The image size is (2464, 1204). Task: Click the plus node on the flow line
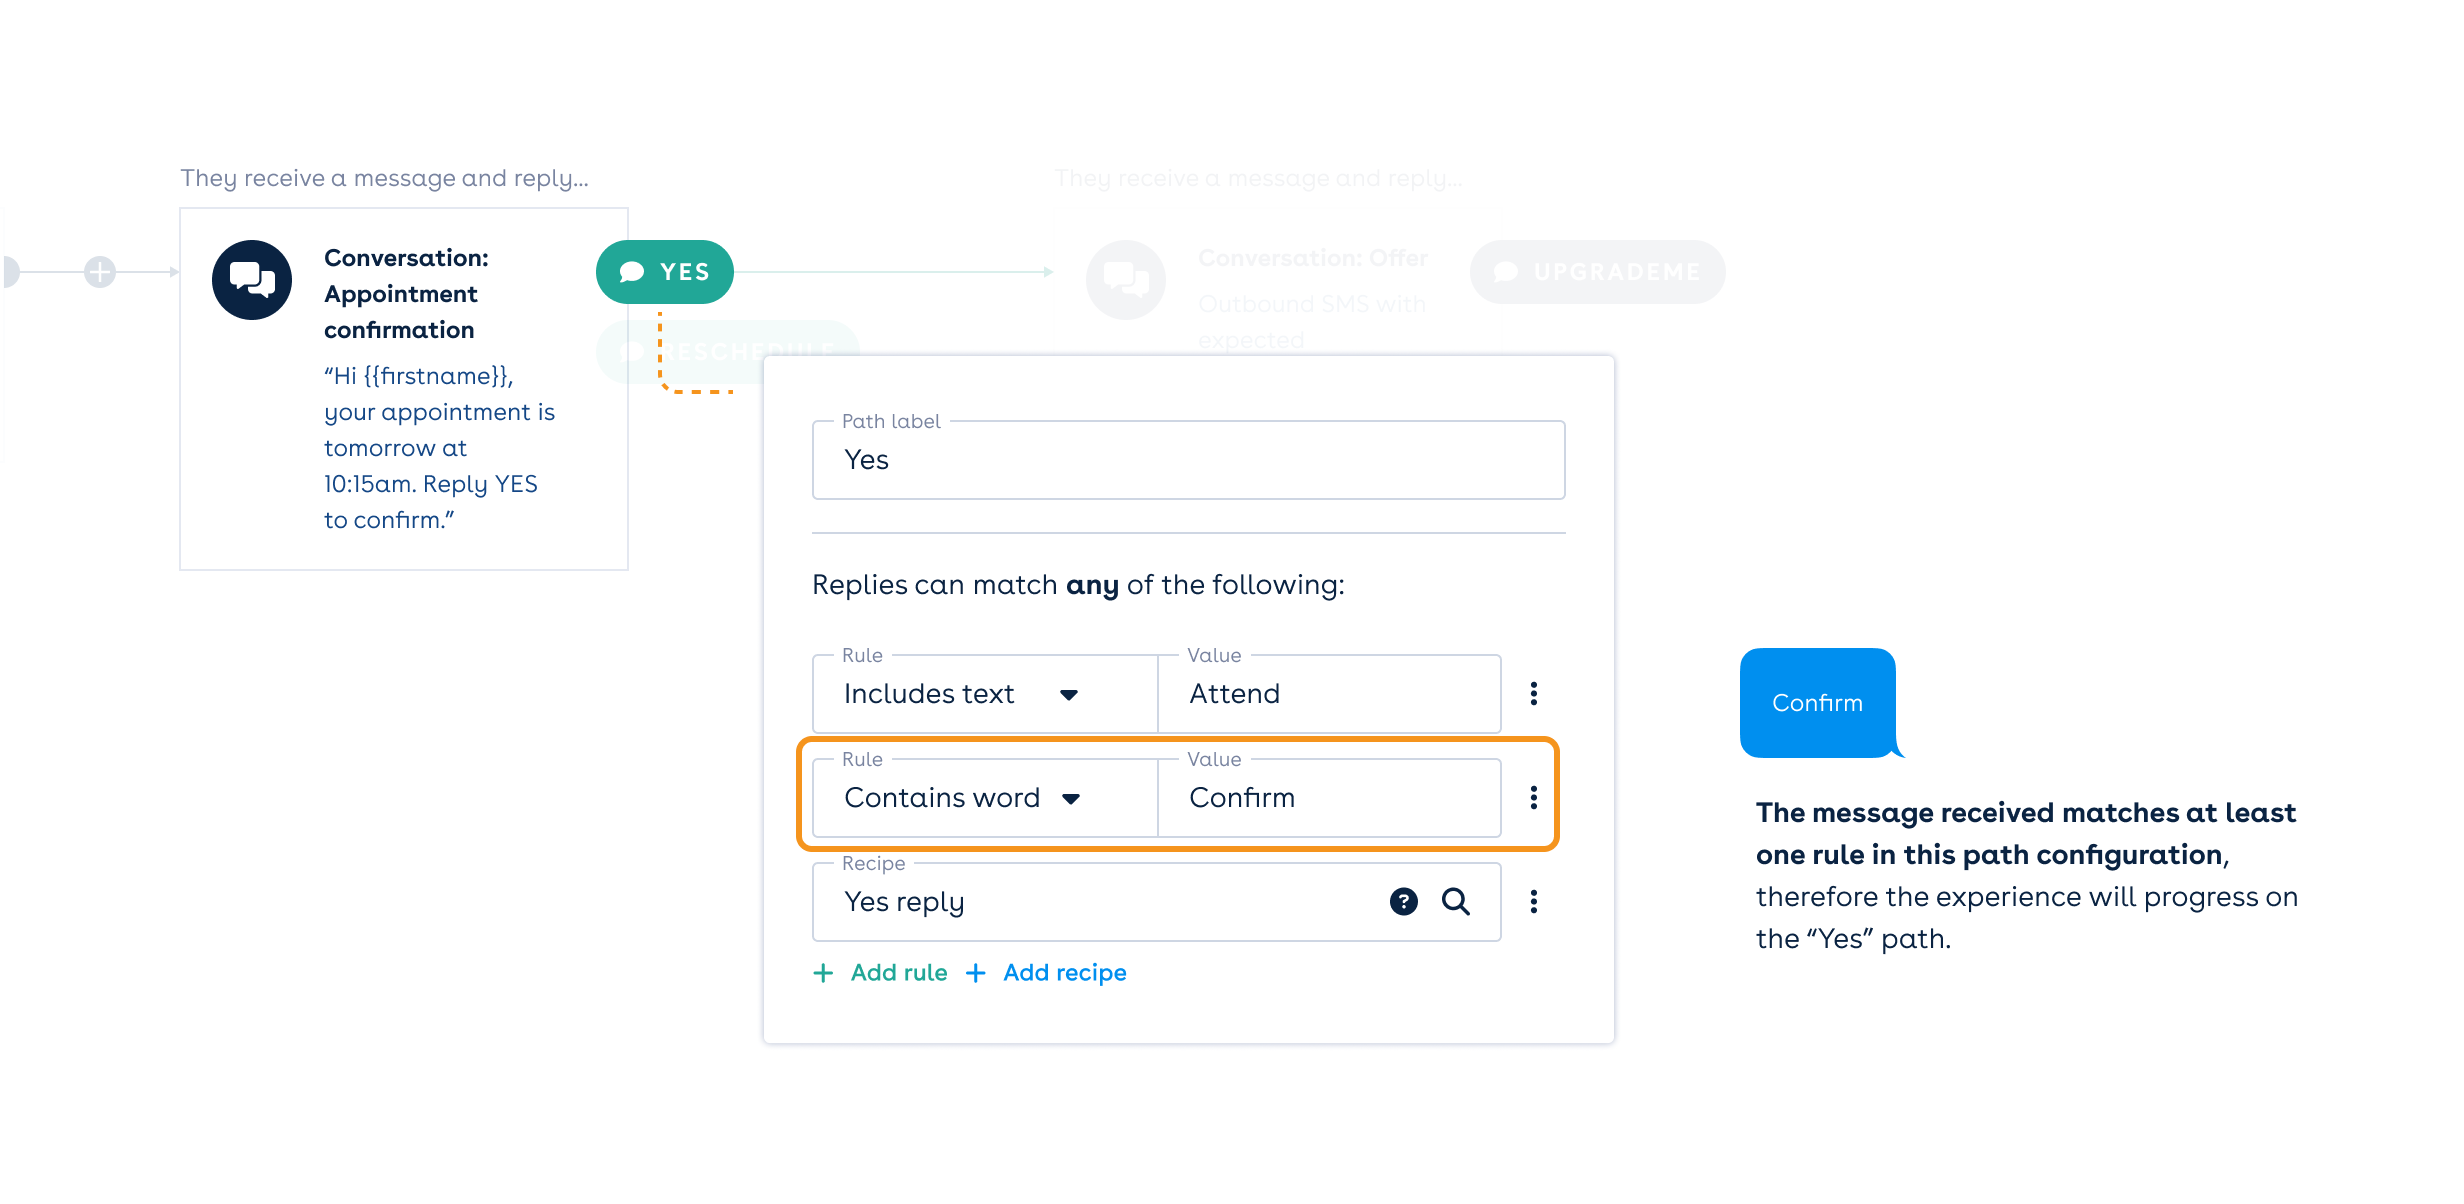click(100, 272)
